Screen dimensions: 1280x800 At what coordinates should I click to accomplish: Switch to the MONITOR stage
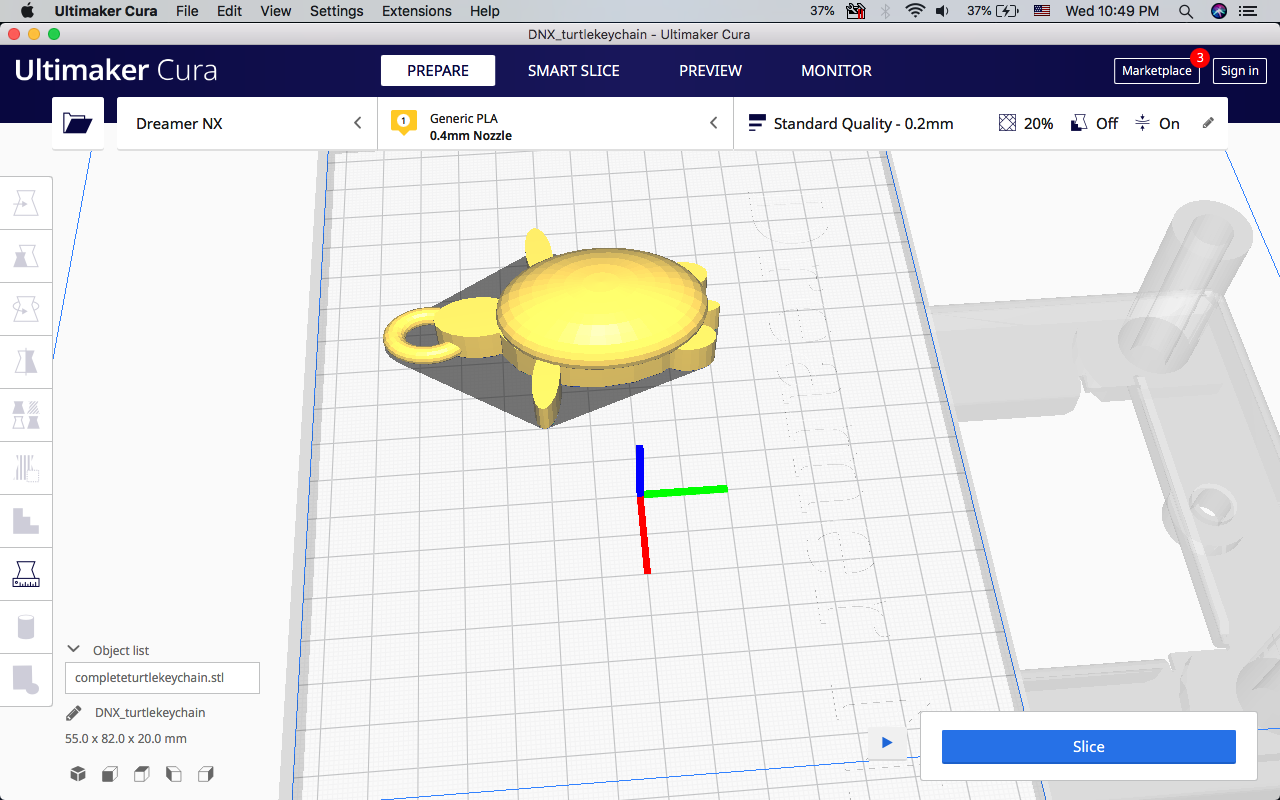click(836, 71)
